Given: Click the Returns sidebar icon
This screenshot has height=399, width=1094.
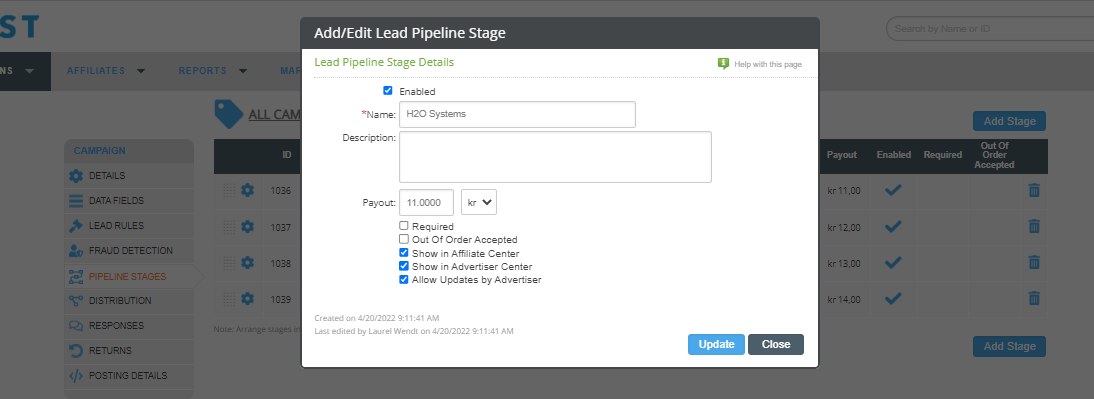Looking at the screenshot, I should point(76,350).
